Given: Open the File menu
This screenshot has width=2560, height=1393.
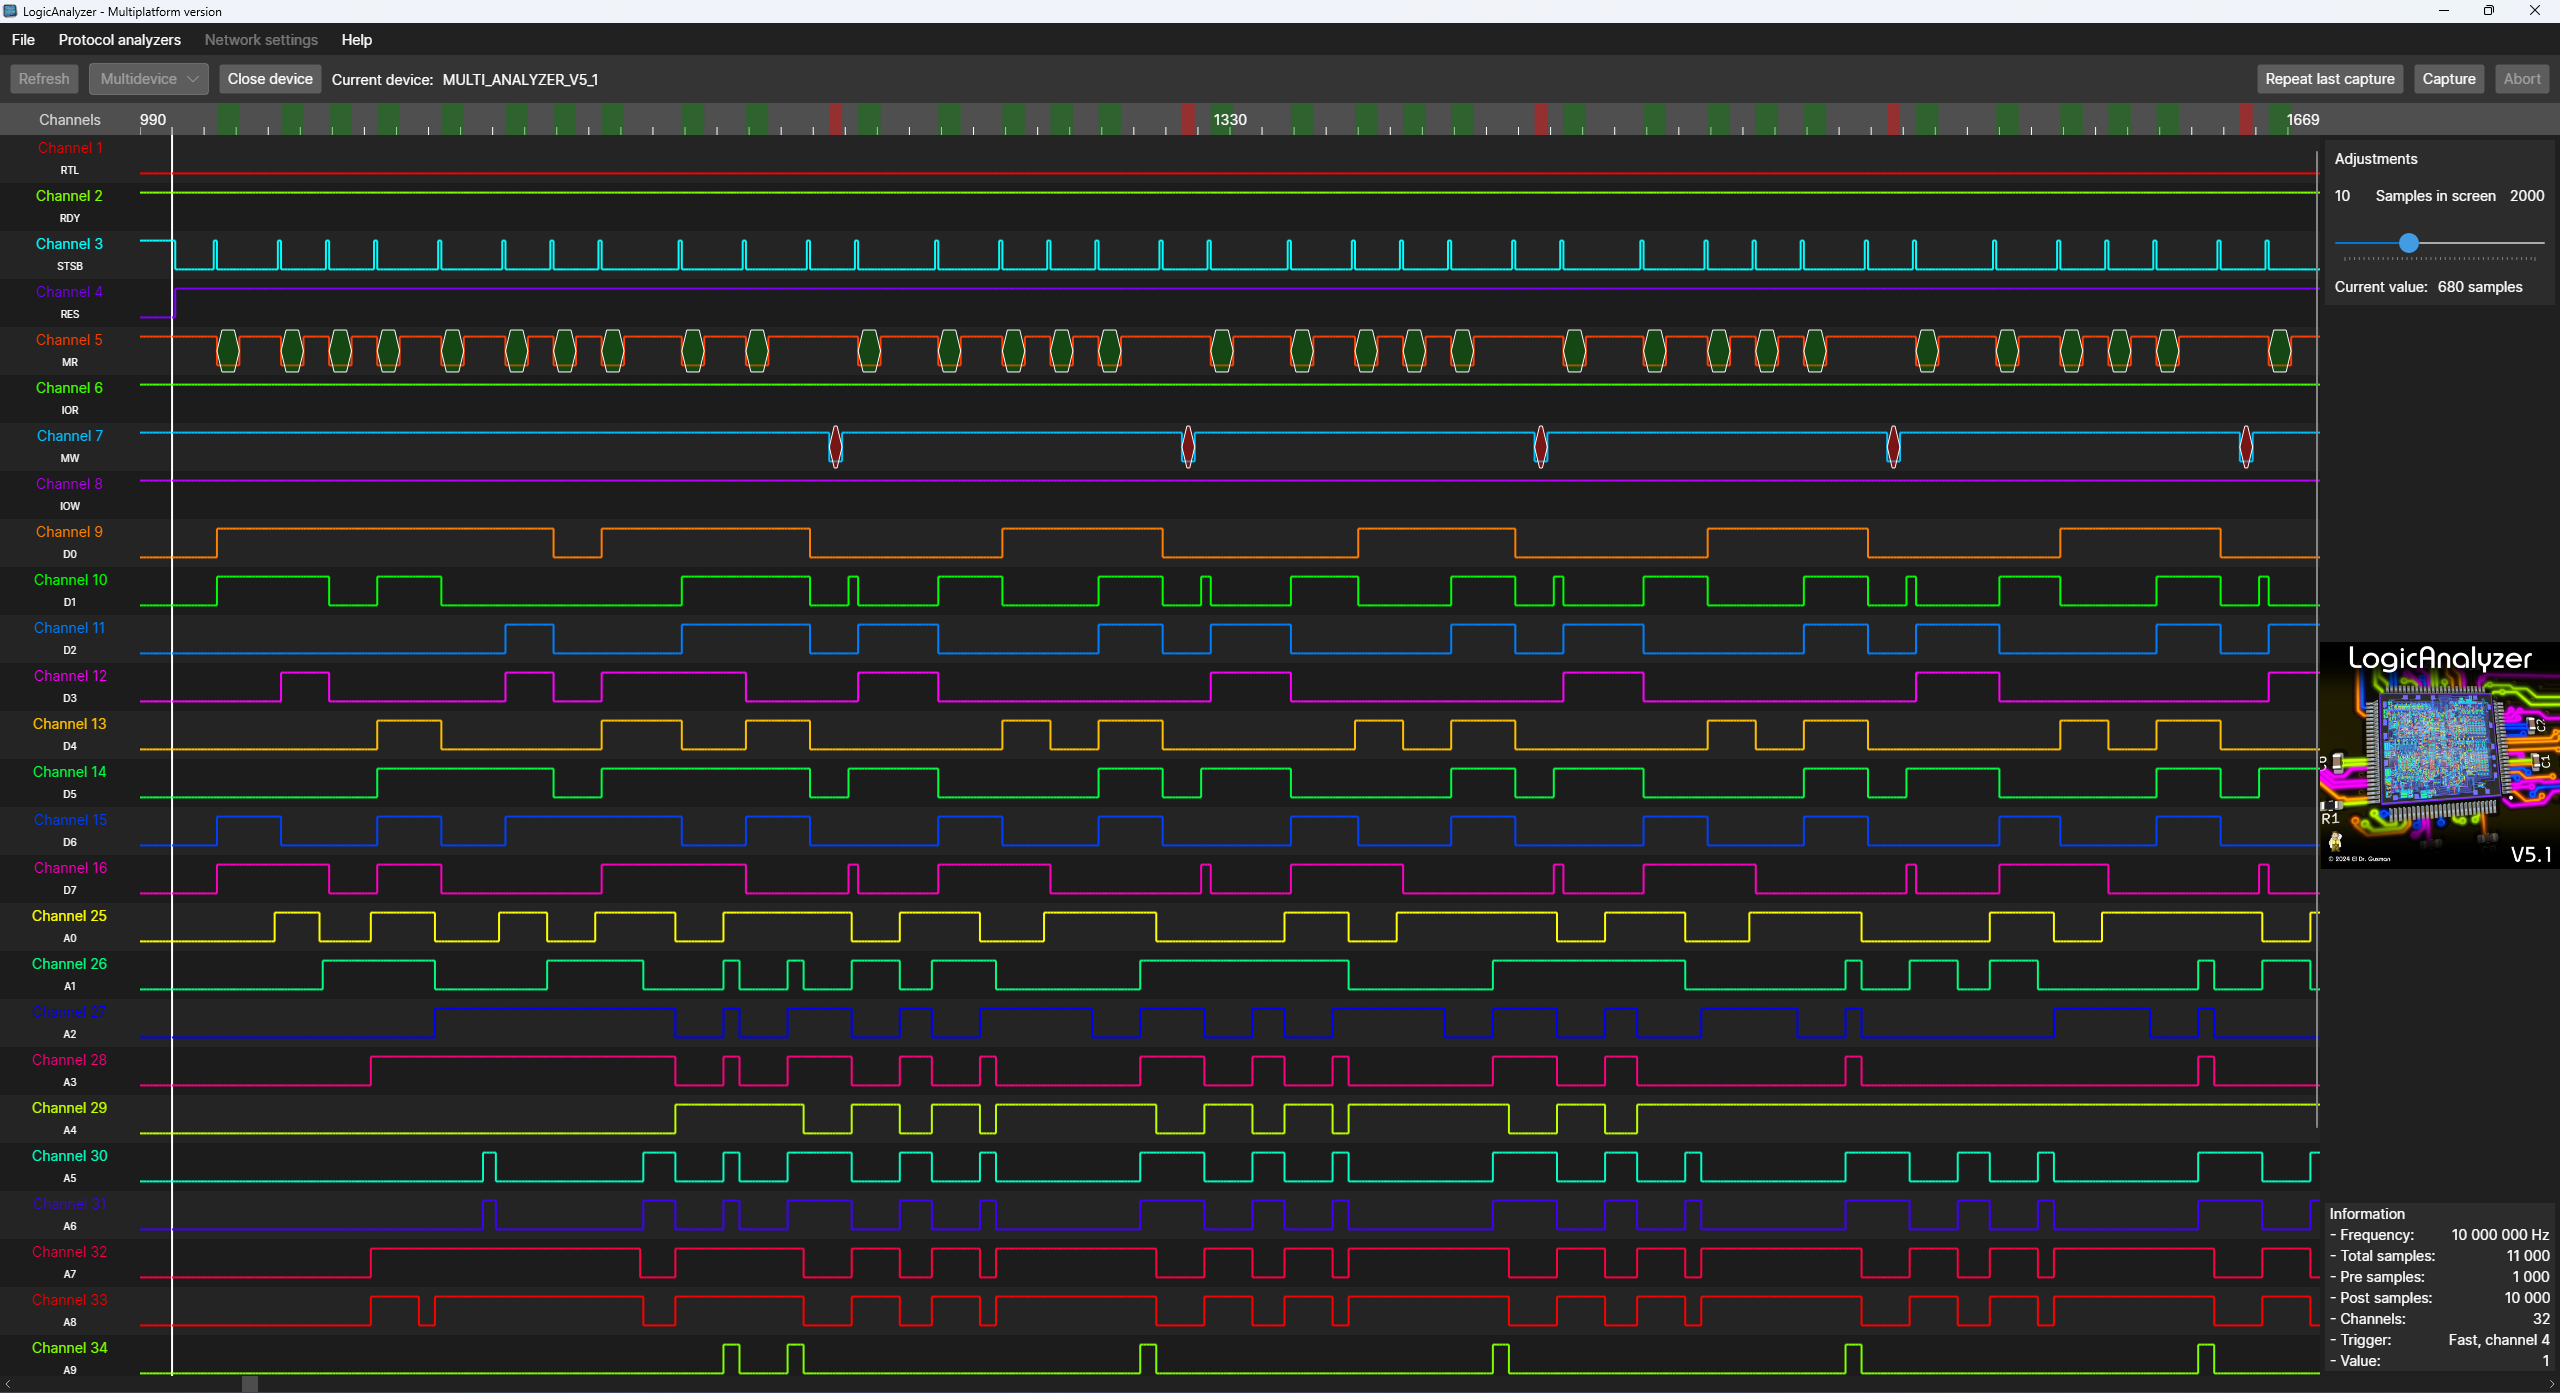Looking at the screenshot, I should (23, 40).
